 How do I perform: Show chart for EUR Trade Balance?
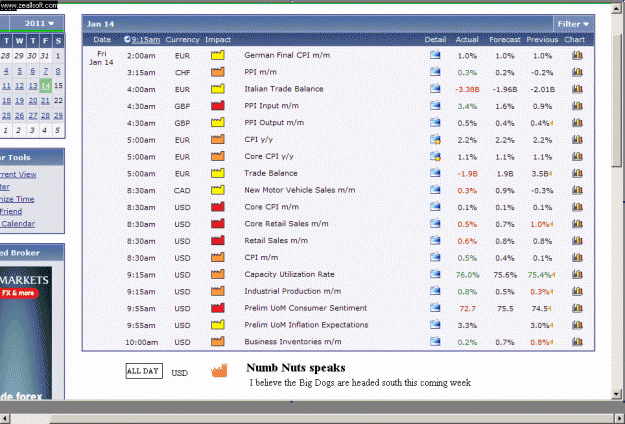[577, 173]
